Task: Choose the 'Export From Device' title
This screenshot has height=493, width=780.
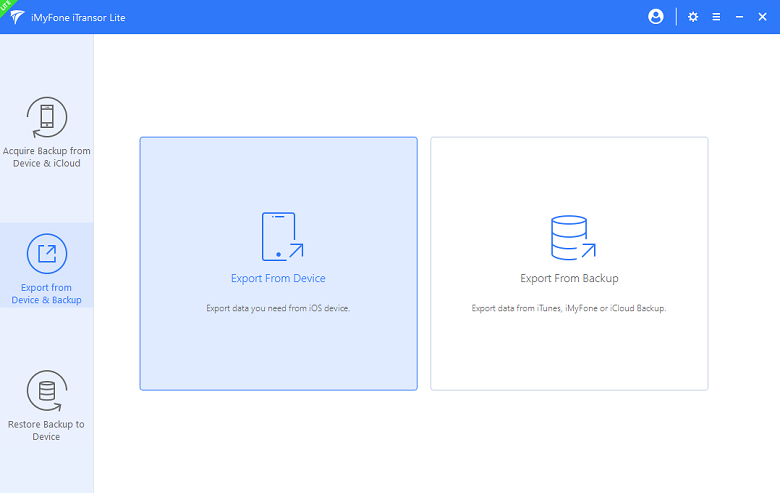Action: pos(278,278)
